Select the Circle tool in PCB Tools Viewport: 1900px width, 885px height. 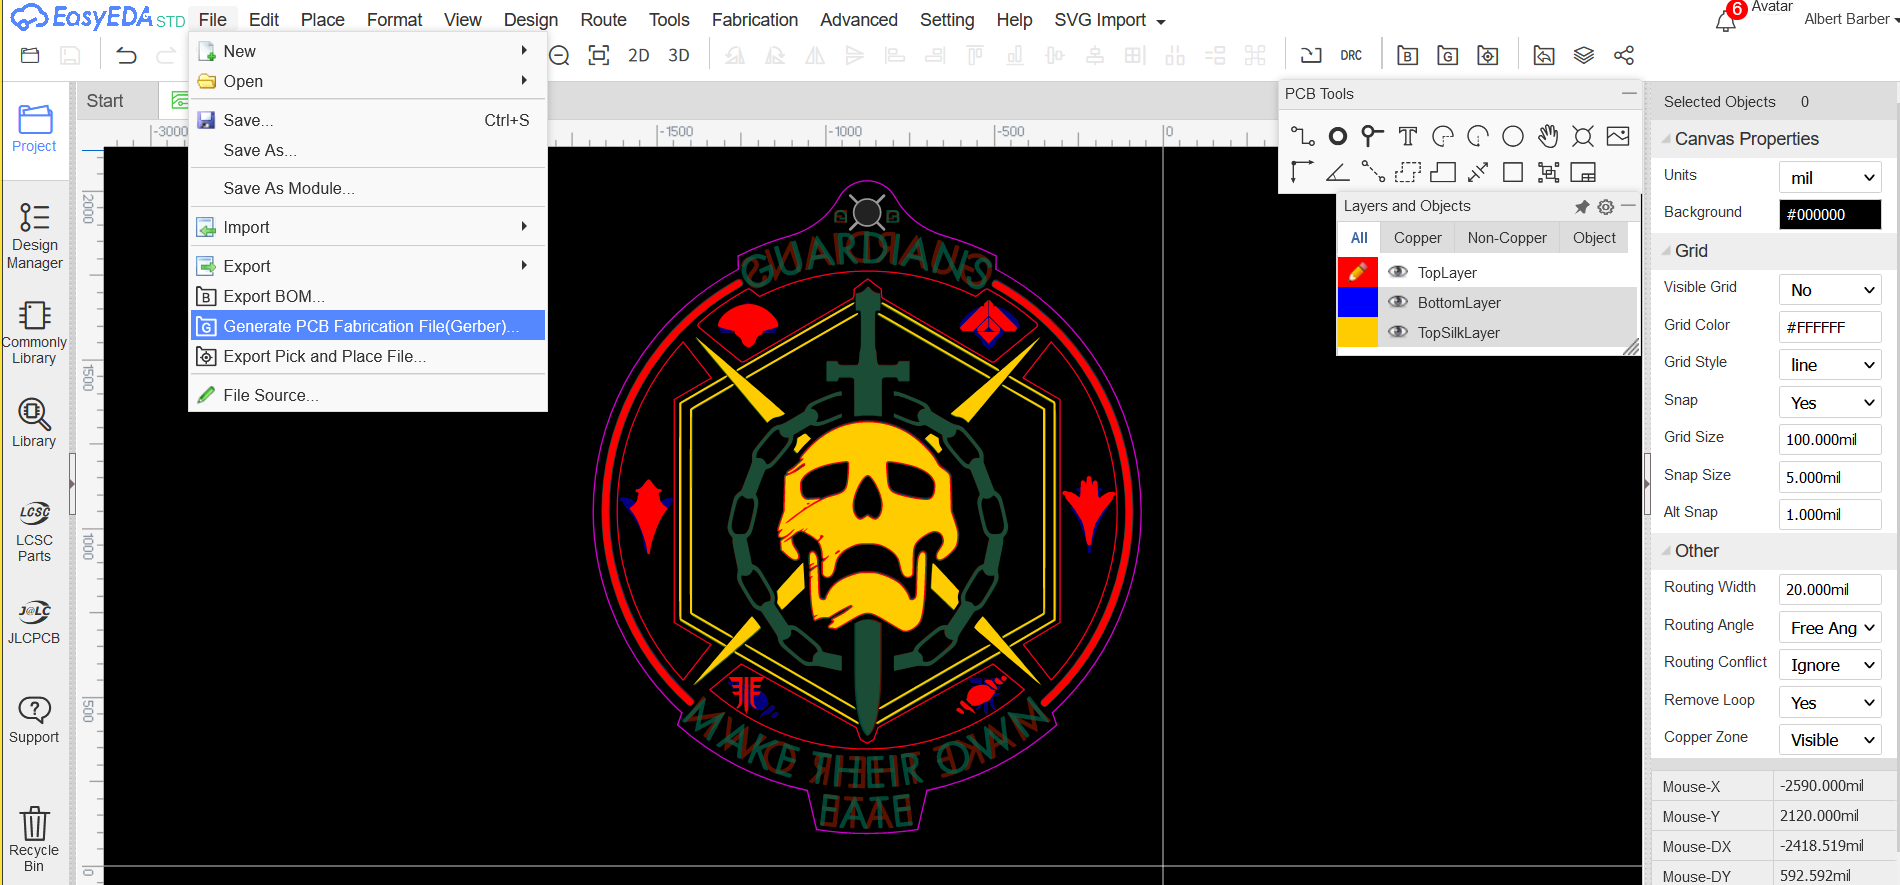1513,136
